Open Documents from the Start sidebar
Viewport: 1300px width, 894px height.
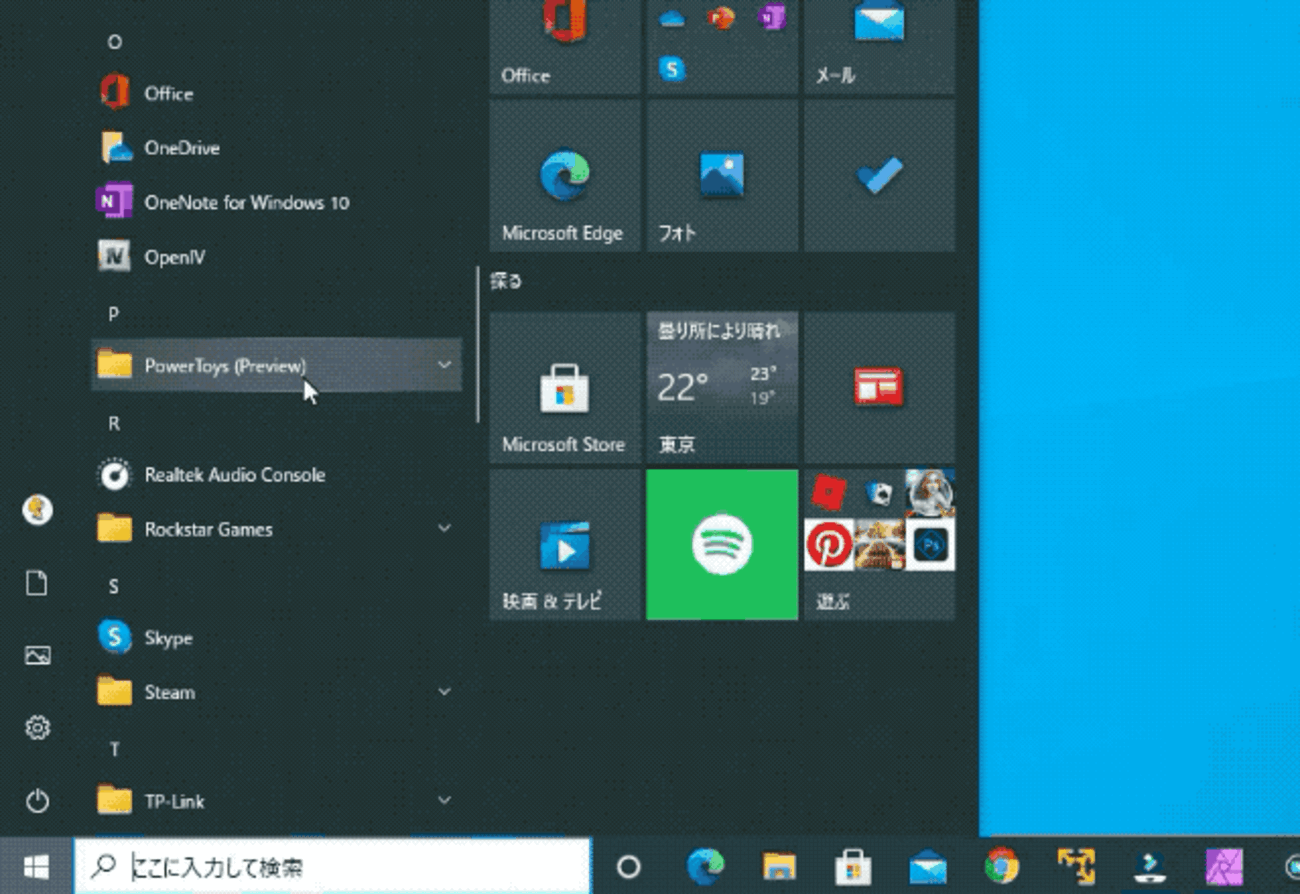[x=37, y=583]
